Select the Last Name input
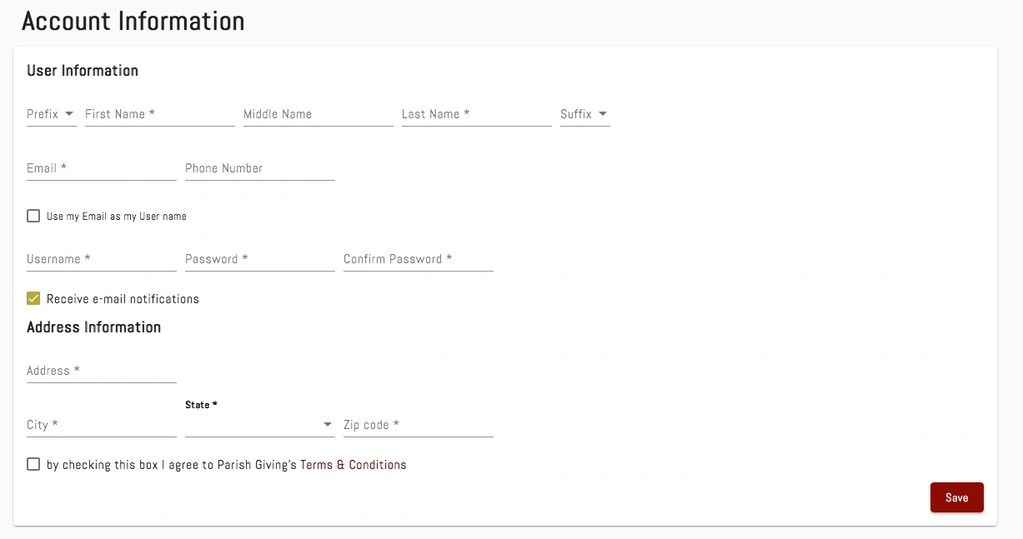The image size is (1023, 539). click(476, 114)
